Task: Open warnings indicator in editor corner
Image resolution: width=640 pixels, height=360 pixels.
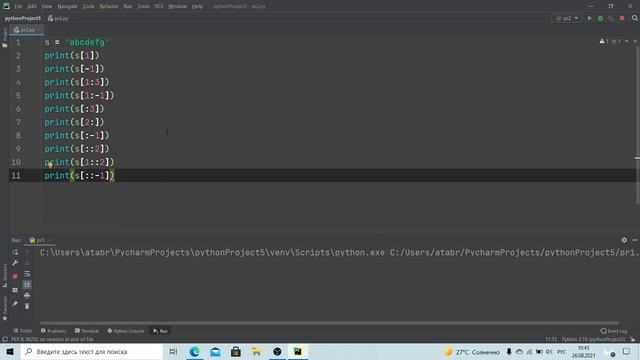Action: (604, 41)
